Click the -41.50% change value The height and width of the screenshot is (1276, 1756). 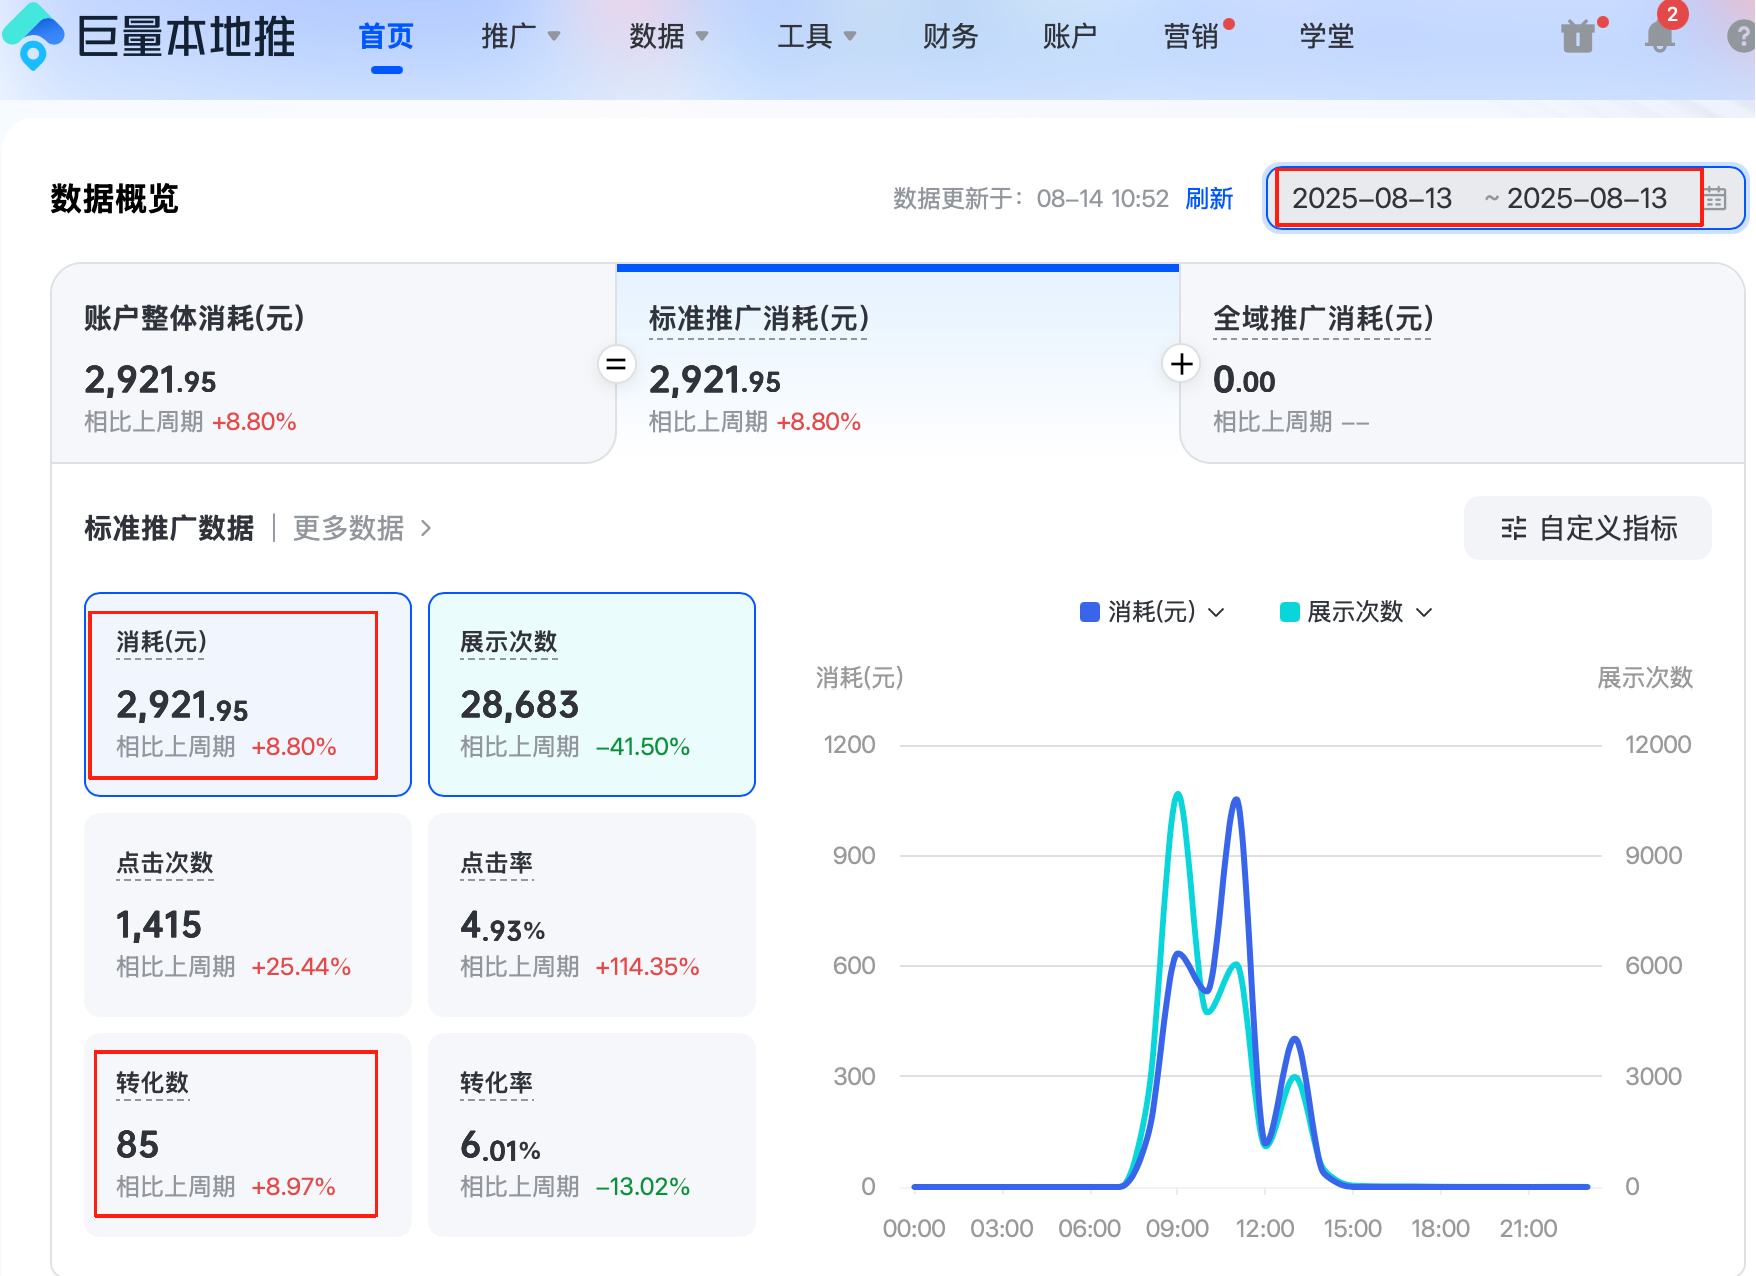click(643, 747)
